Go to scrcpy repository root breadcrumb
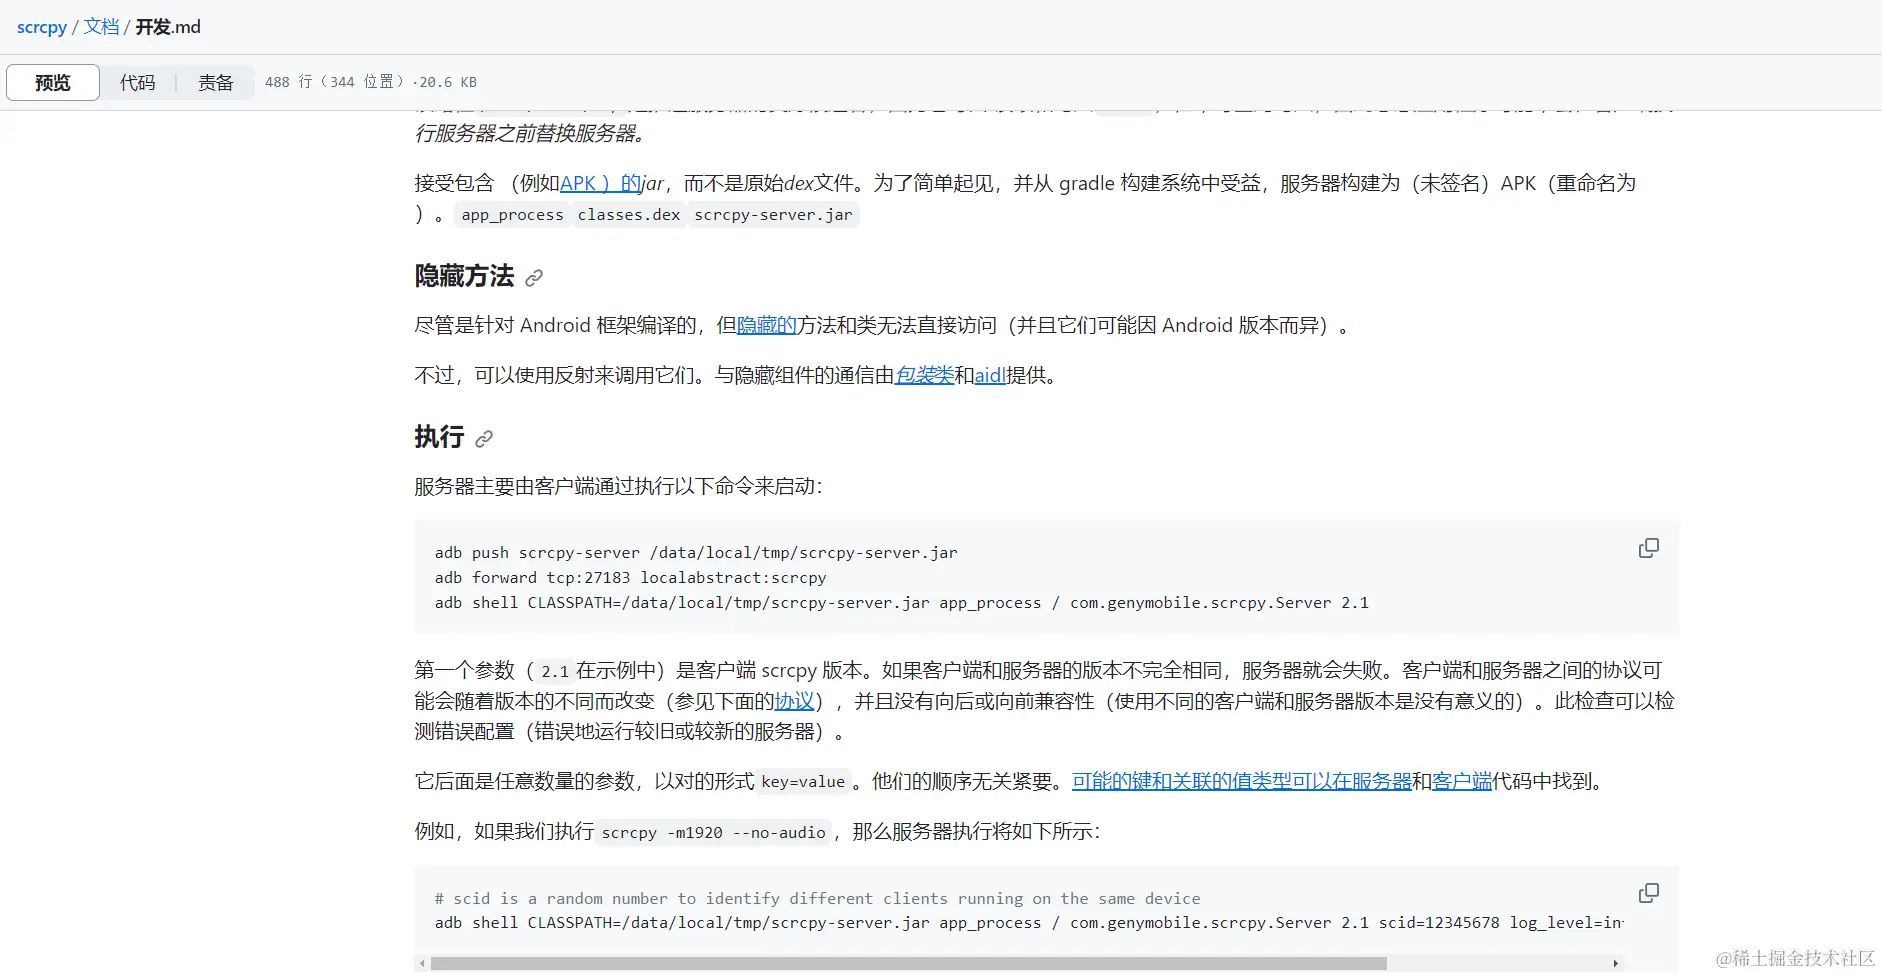The height and width of the screenshot is (975, 1882). 41,27
